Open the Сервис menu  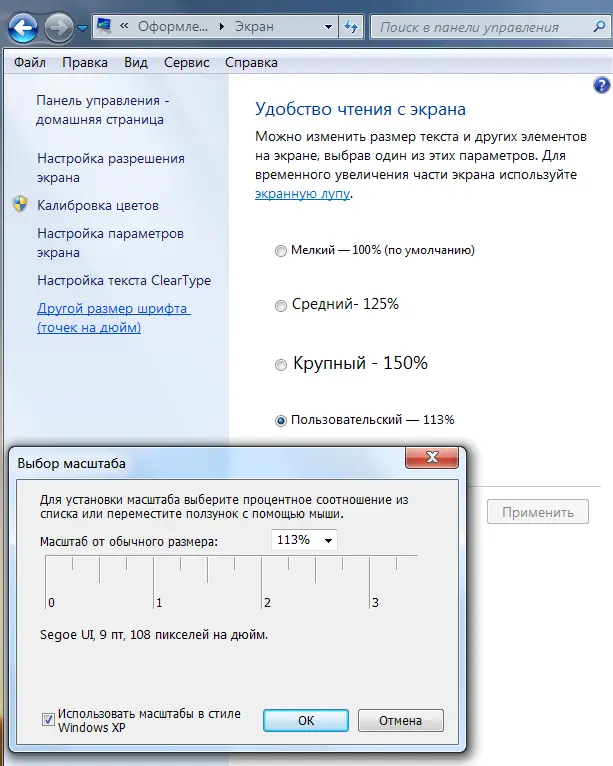coord(187,63)
